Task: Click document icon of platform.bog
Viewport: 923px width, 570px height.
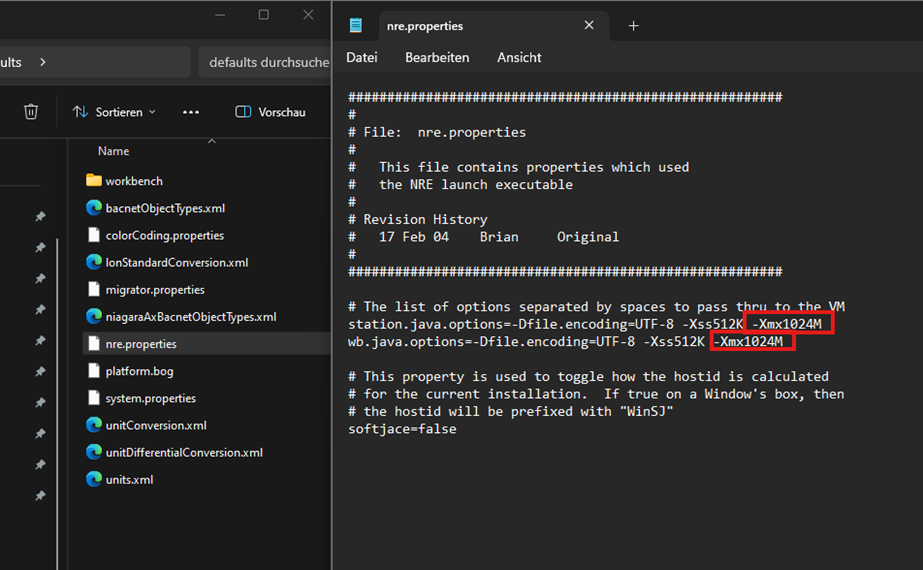Action: click(94, 370)
